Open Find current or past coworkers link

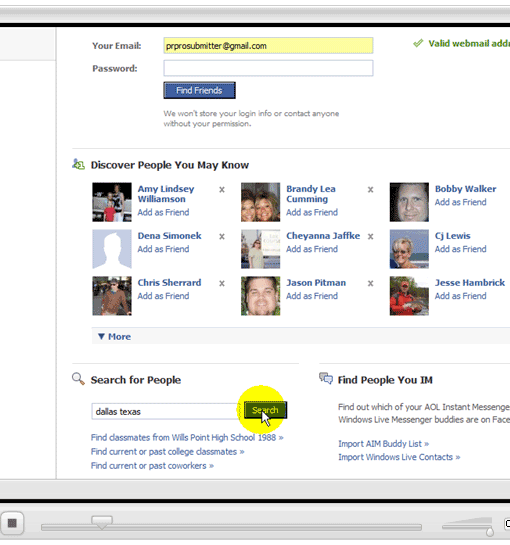tap(152, 466)
